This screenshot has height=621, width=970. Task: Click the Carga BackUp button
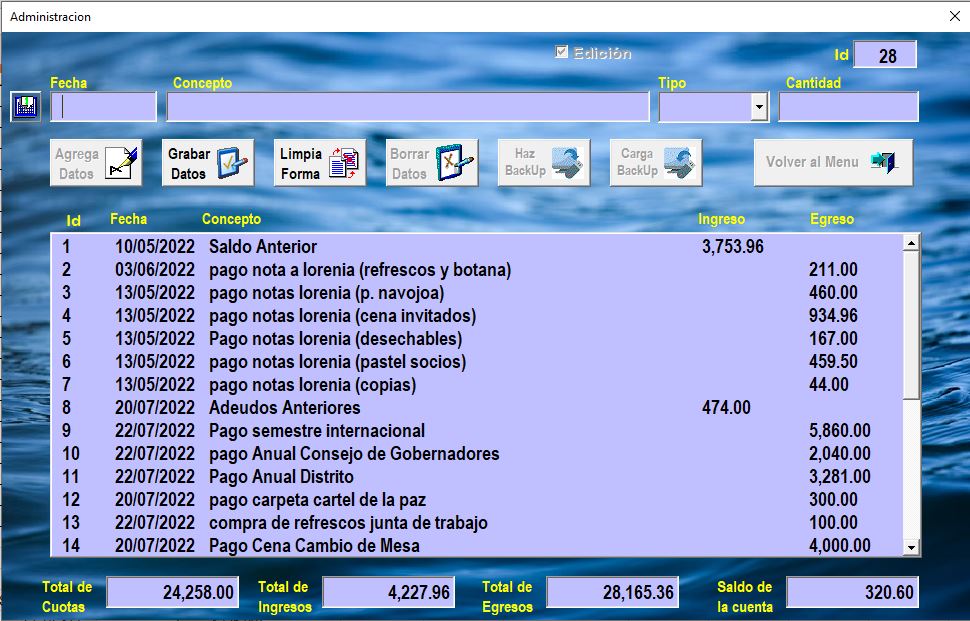[656, 163]
